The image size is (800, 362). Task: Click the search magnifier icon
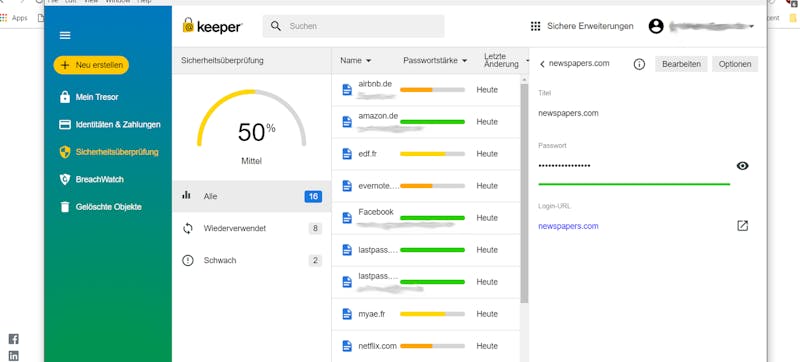tap(276, 26)
